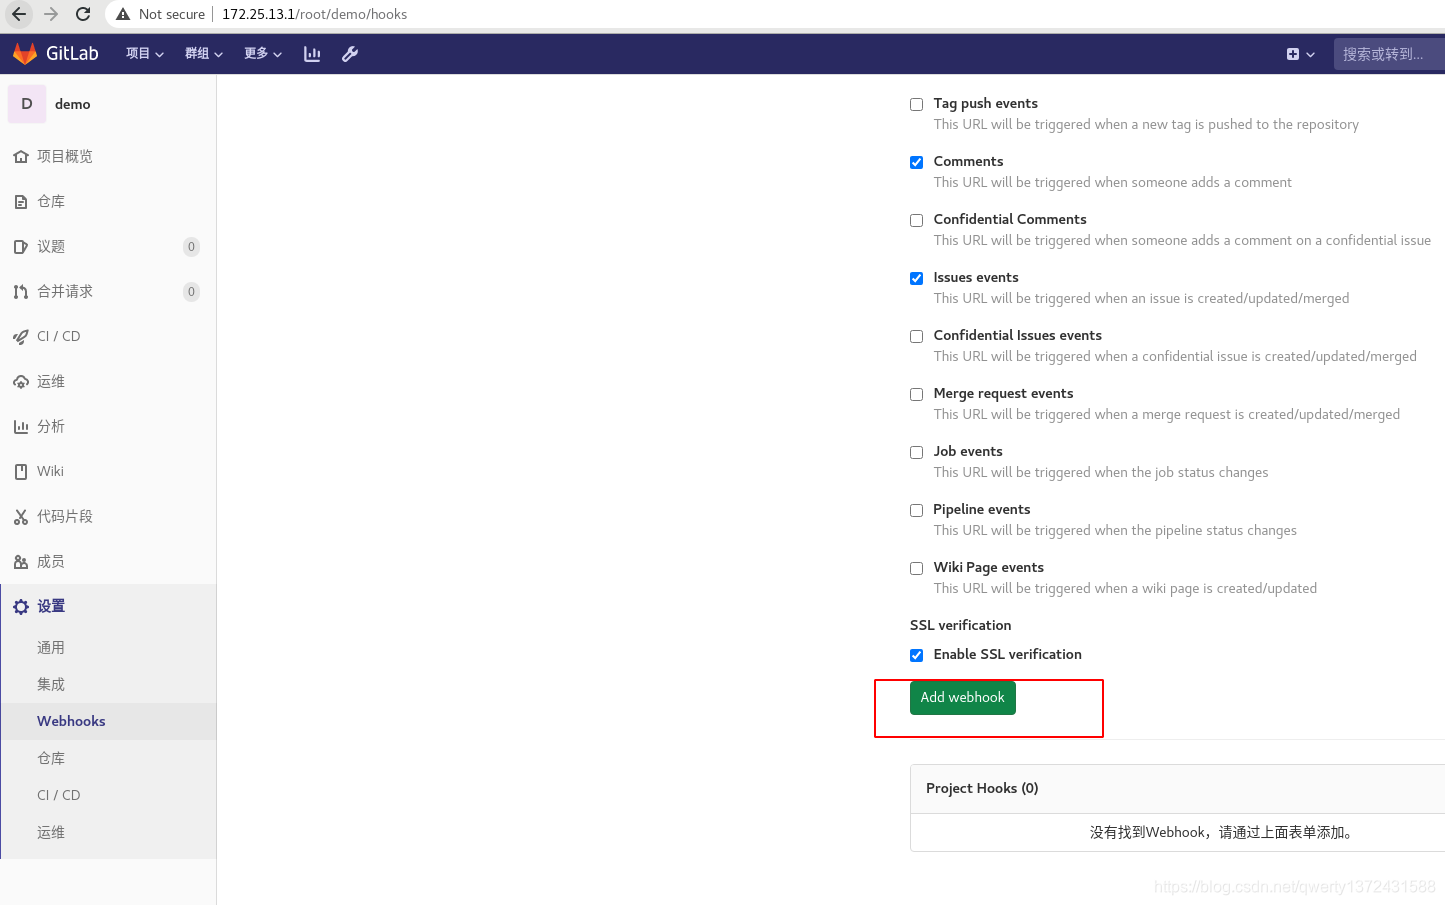The image size is (1445, 905).
Task: Open the chevron next to plus icon
Action: (1310, 55)
